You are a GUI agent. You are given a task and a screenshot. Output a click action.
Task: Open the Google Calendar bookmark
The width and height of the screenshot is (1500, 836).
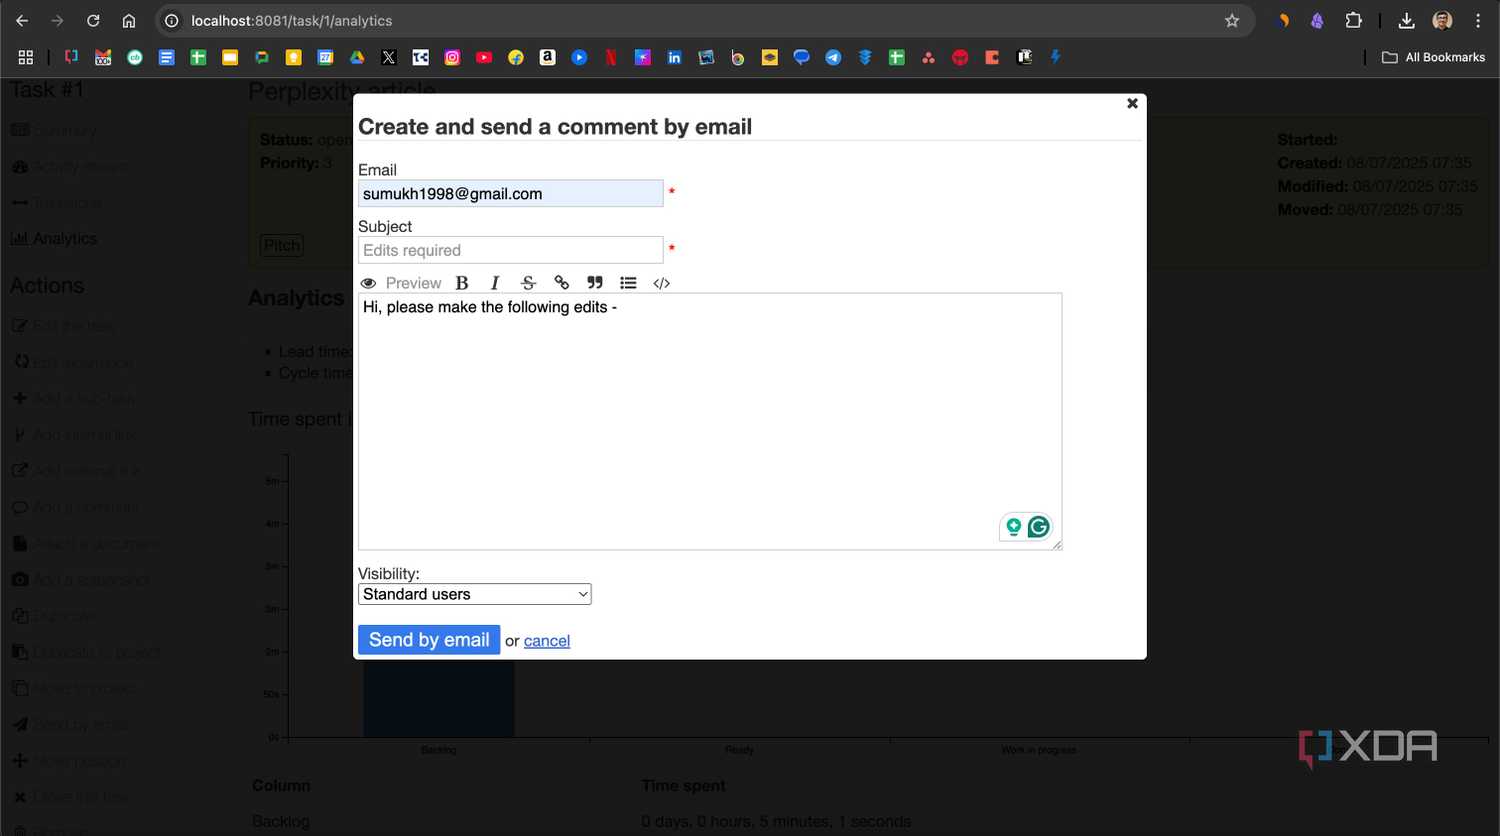tap(325, 57)
